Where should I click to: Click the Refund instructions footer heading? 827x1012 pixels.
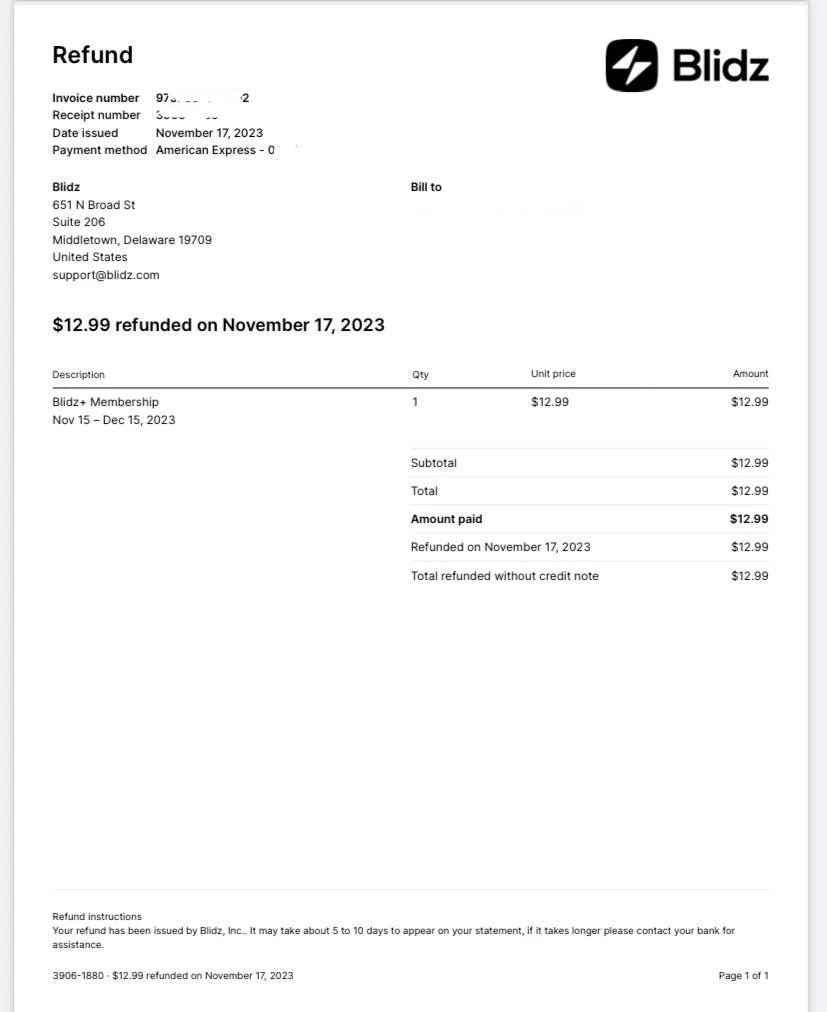tap(97, 916)
